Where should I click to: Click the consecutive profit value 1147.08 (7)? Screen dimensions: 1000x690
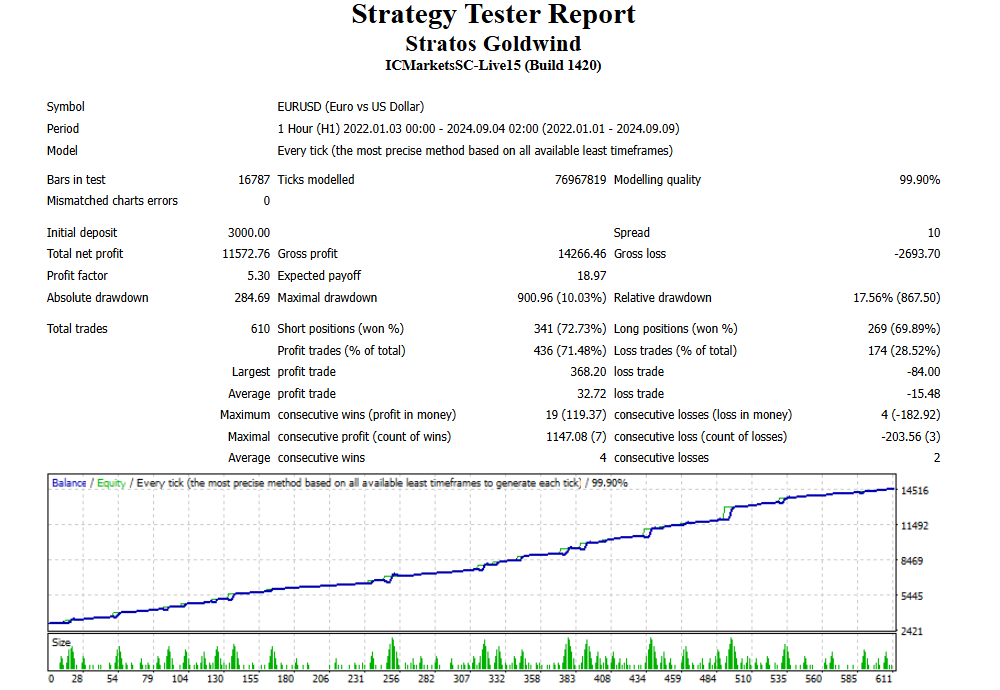[x=576, y=437]
